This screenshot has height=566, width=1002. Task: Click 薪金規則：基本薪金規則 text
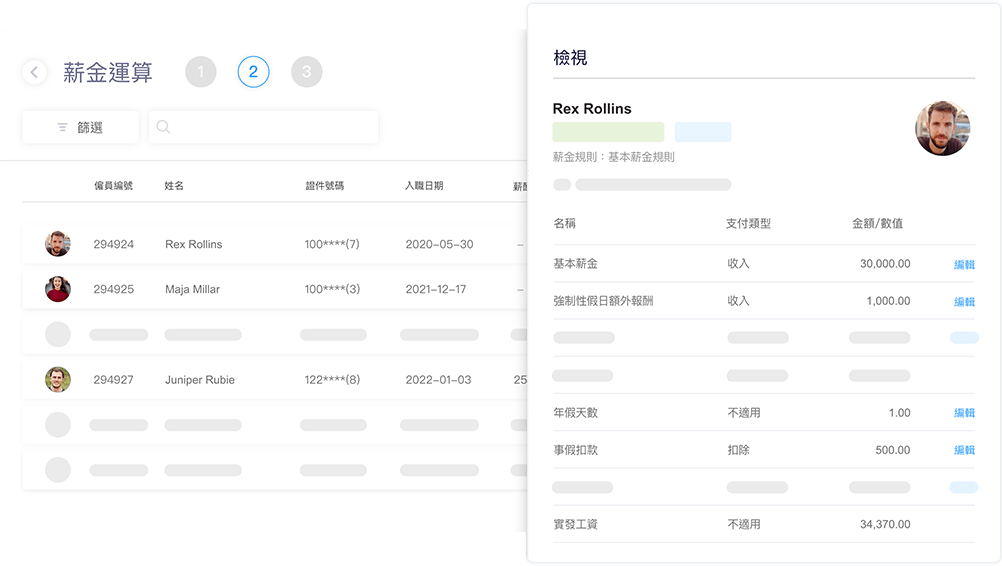tap(613, 157)
